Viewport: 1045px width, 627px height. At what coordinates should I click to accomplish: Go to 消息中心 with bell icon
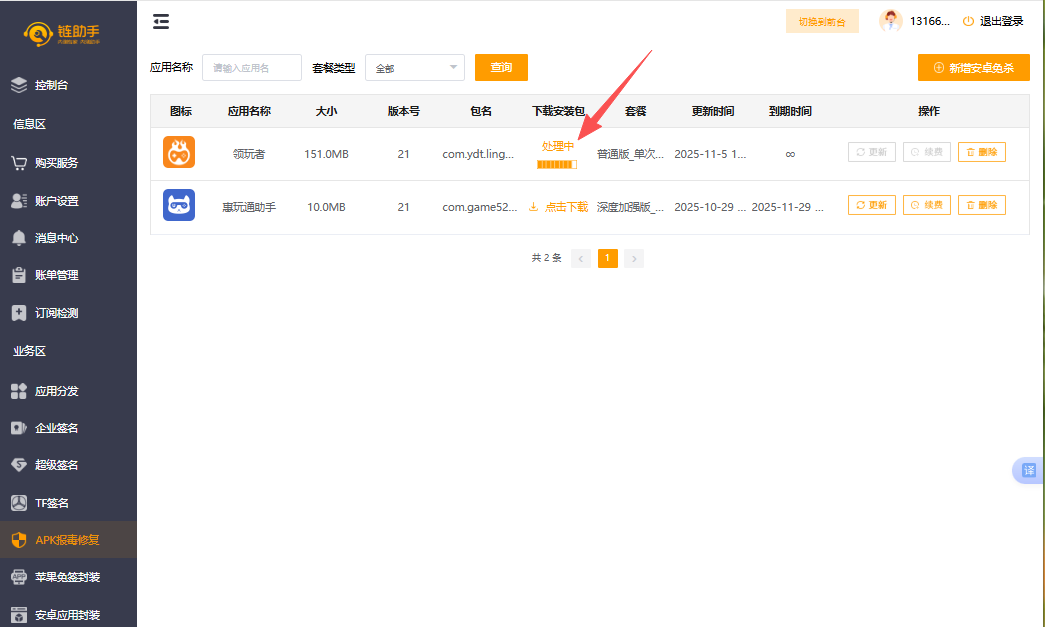pos(56,238)
